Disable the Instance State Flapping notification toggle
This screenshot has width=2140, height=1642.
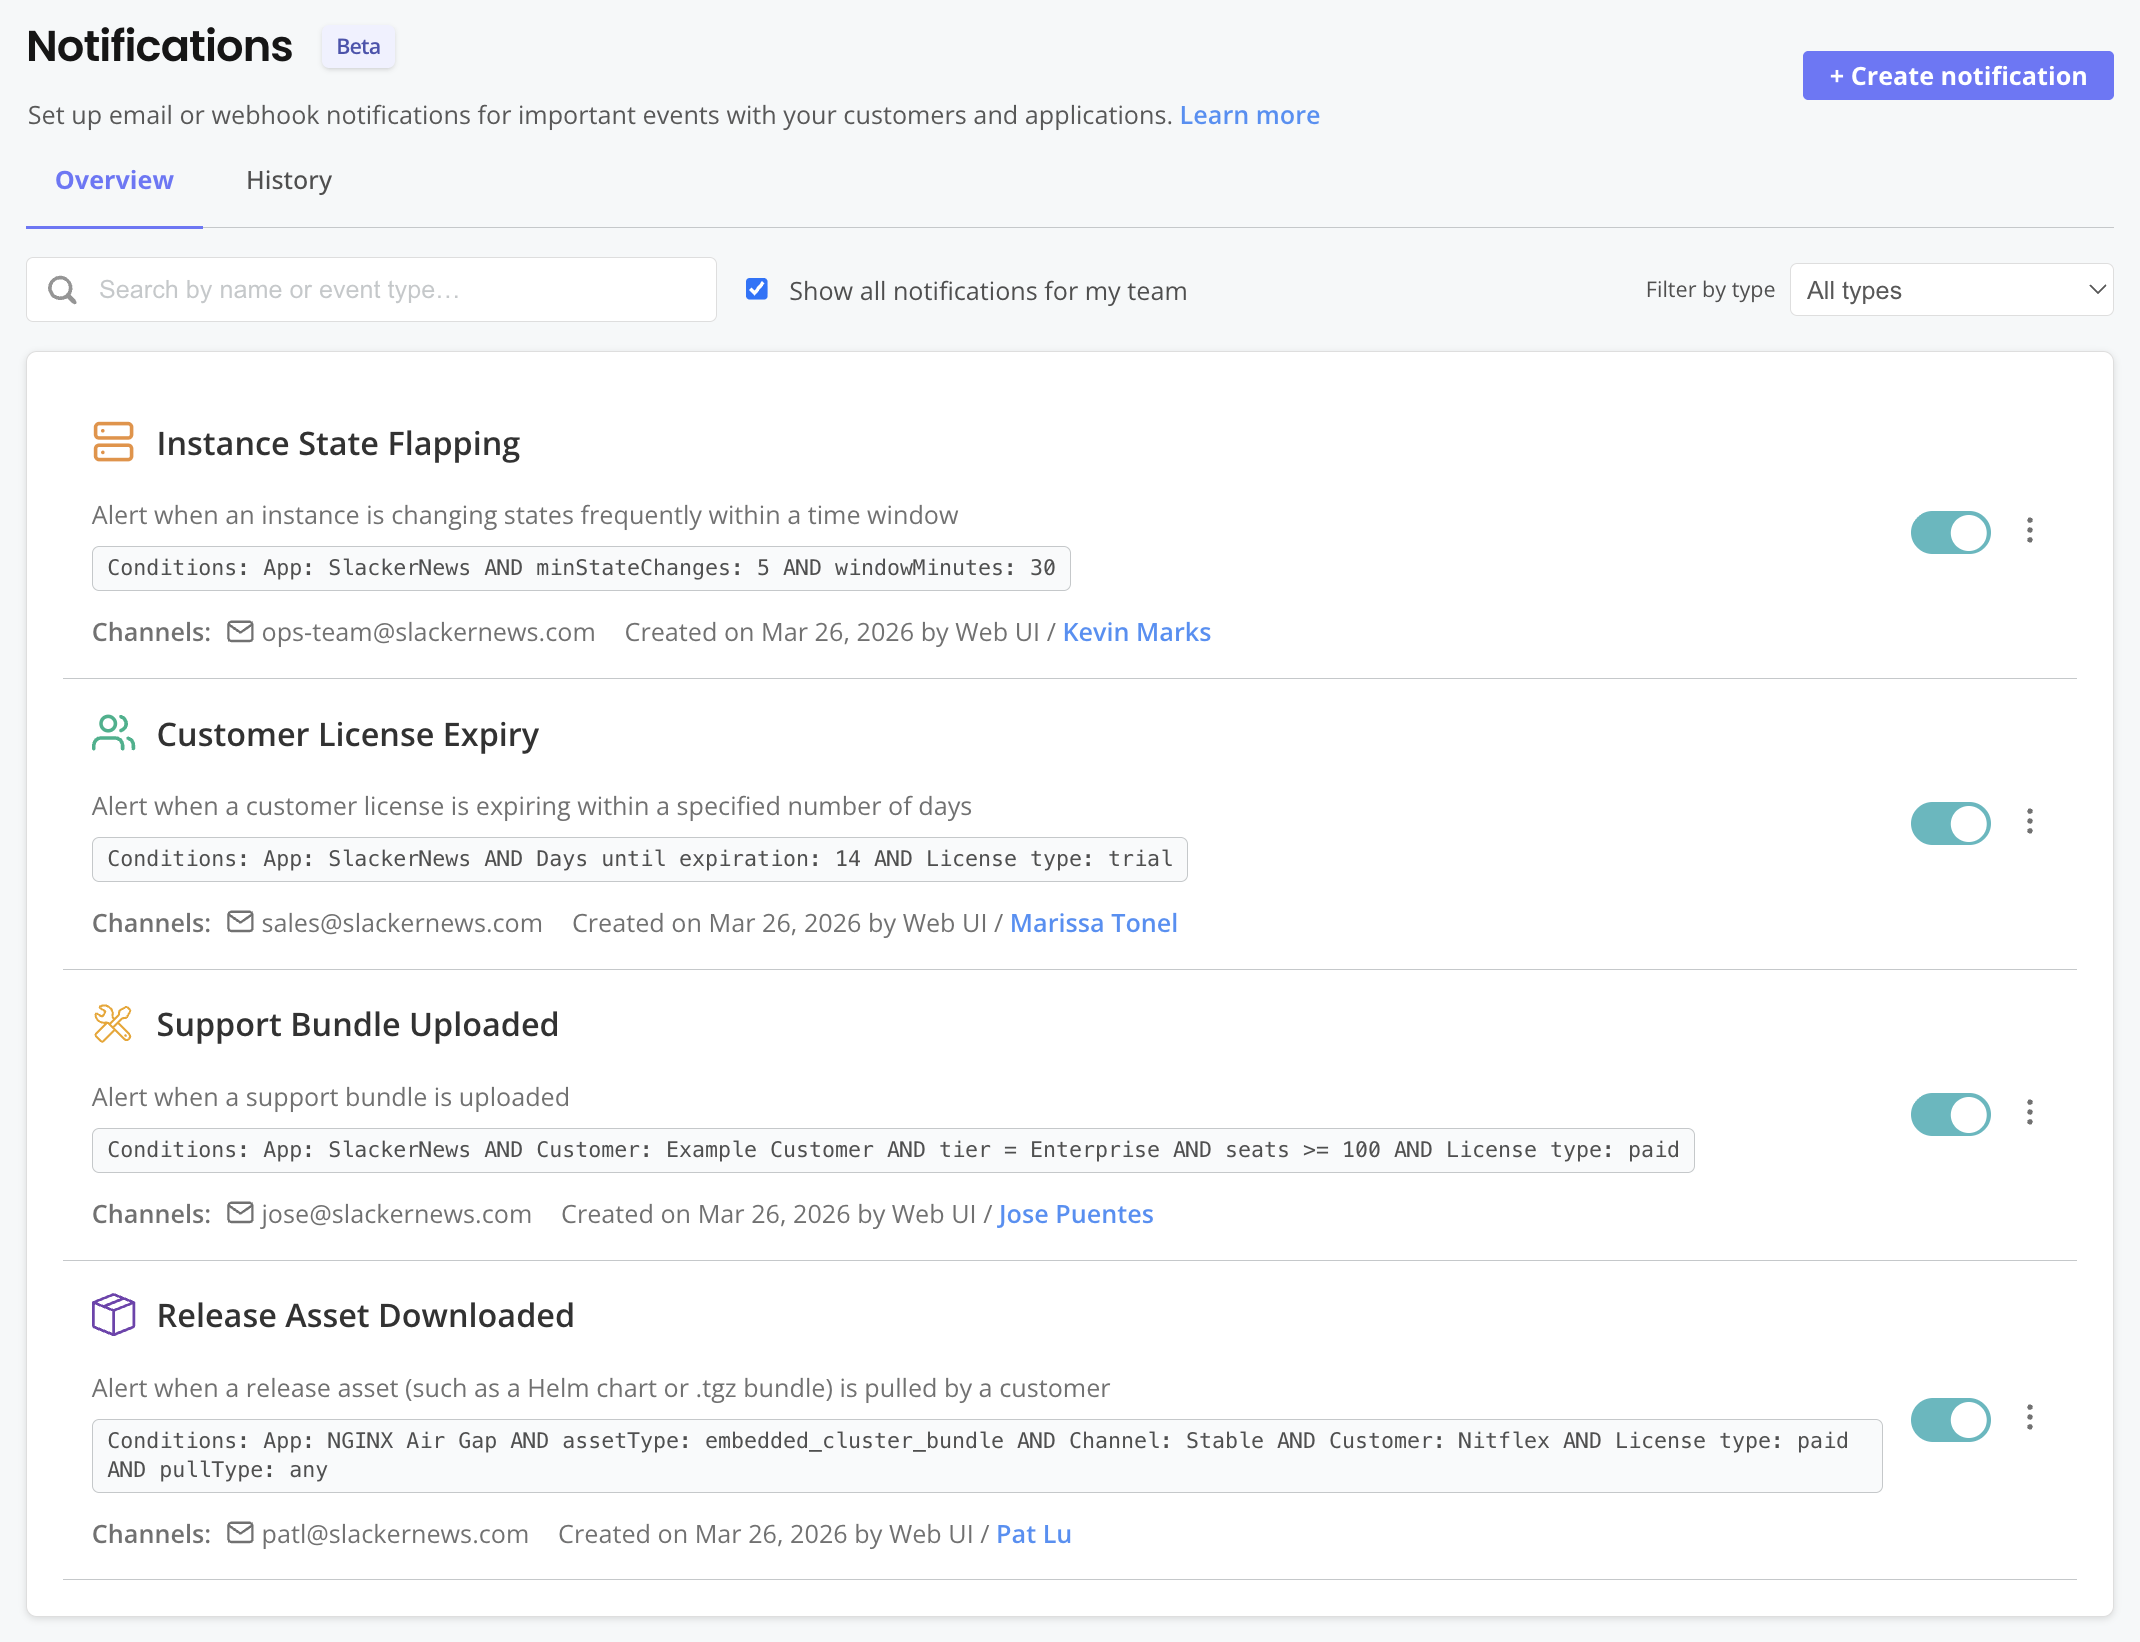1949,532
